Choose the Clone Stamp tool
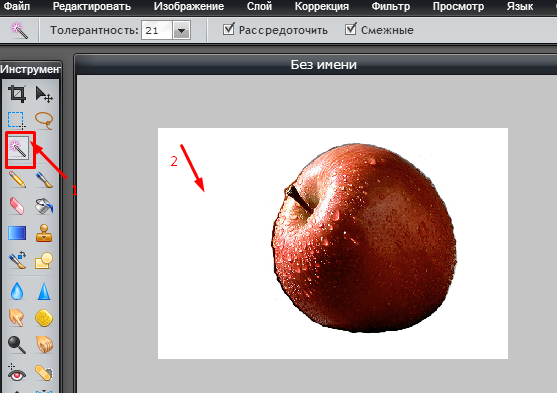557x393 pixels. point(44,233)
